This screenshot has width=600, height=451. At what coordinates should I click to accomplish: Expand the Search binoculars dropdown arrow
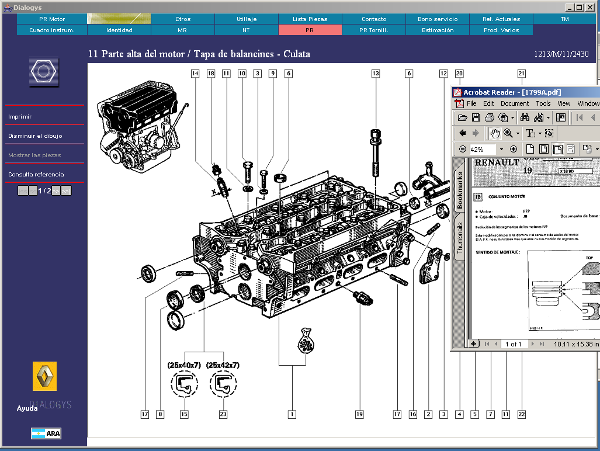[548, 118]
